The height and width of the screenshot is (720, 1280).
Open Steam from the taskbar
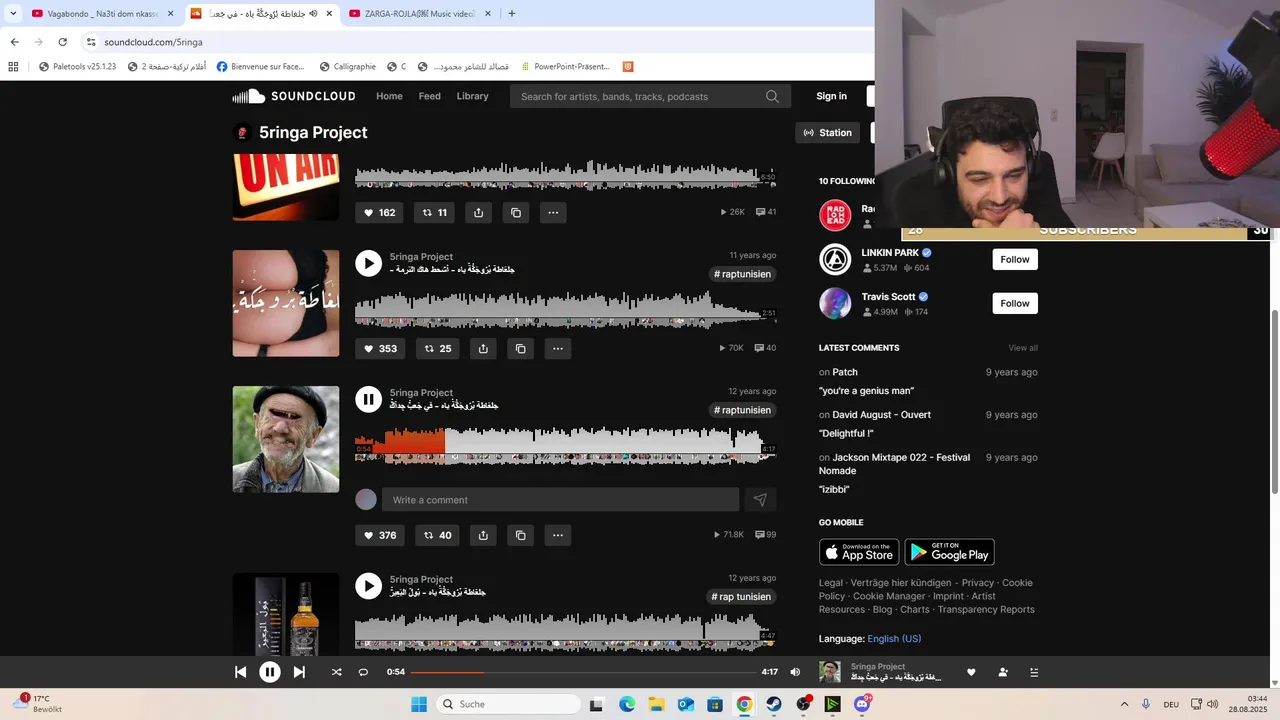coord(774,704)
